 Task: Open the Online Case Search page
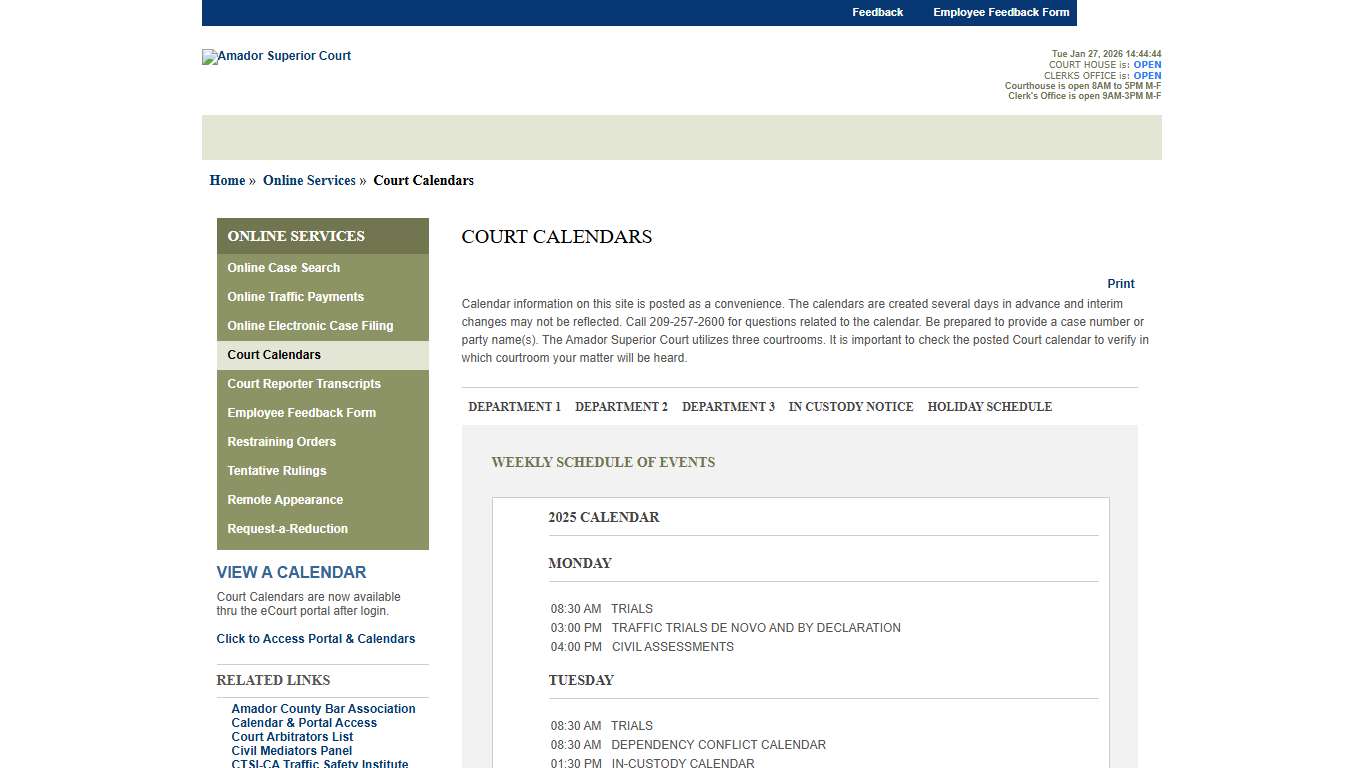tap(283, 267)
